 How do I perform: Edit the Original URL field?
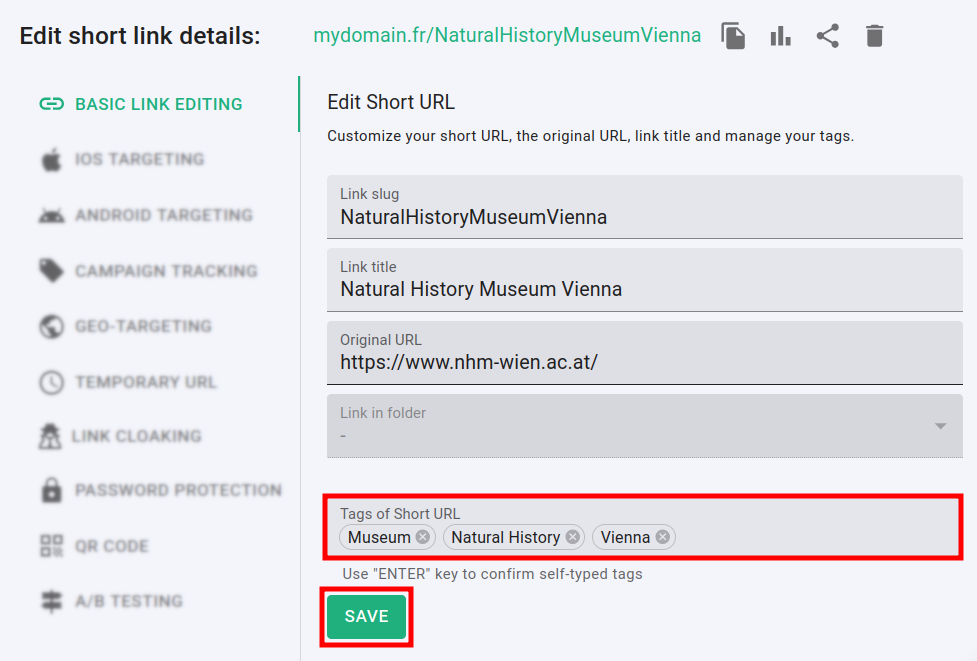pos(644,362)
